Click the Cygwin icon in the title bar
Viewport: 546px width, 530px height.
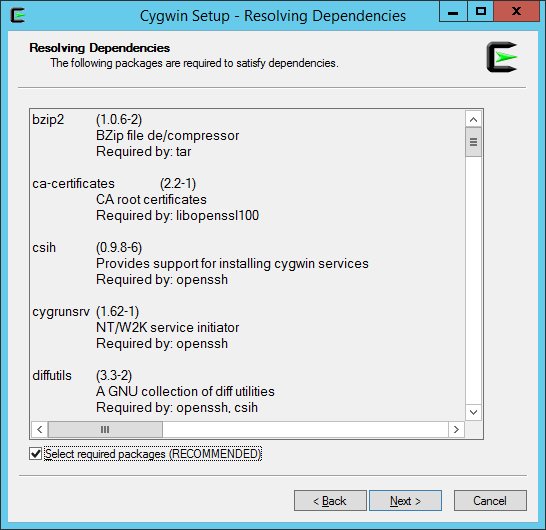17,15
